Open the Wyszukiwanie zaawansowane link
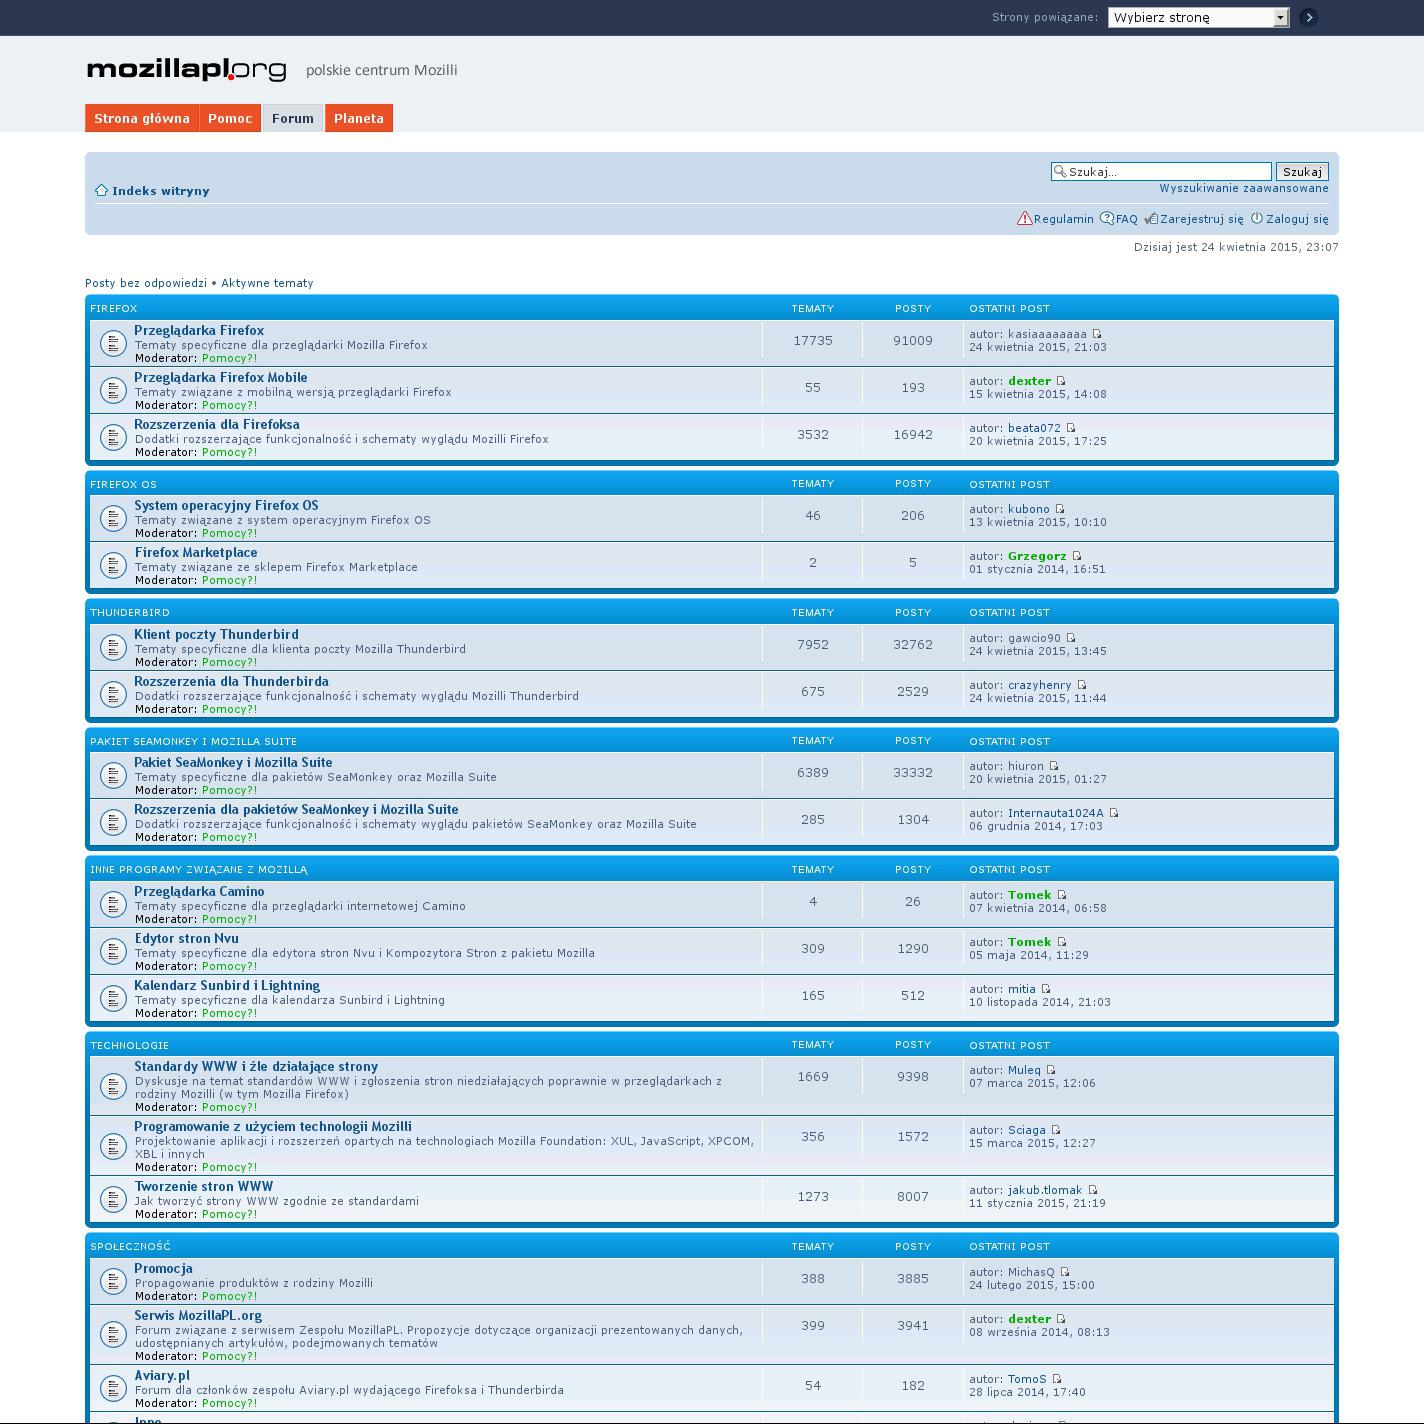This screenshot has width=1424, height=1424. tap(1243, 188)
